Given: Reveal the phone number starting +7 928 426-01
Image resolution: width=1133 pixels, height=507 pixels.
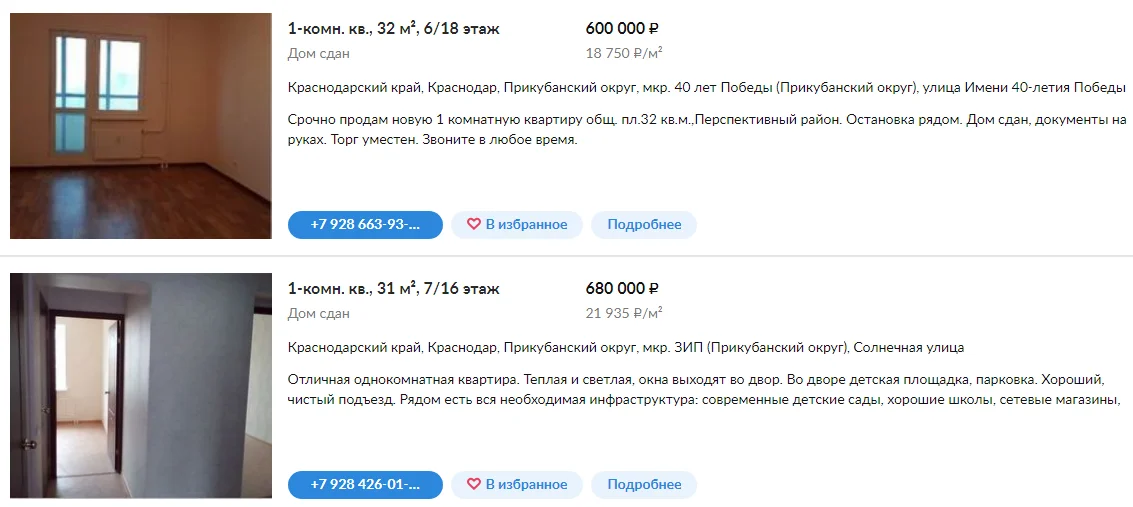Looking at the screenshot, I should pyautogui.click(x=365, y=485).
